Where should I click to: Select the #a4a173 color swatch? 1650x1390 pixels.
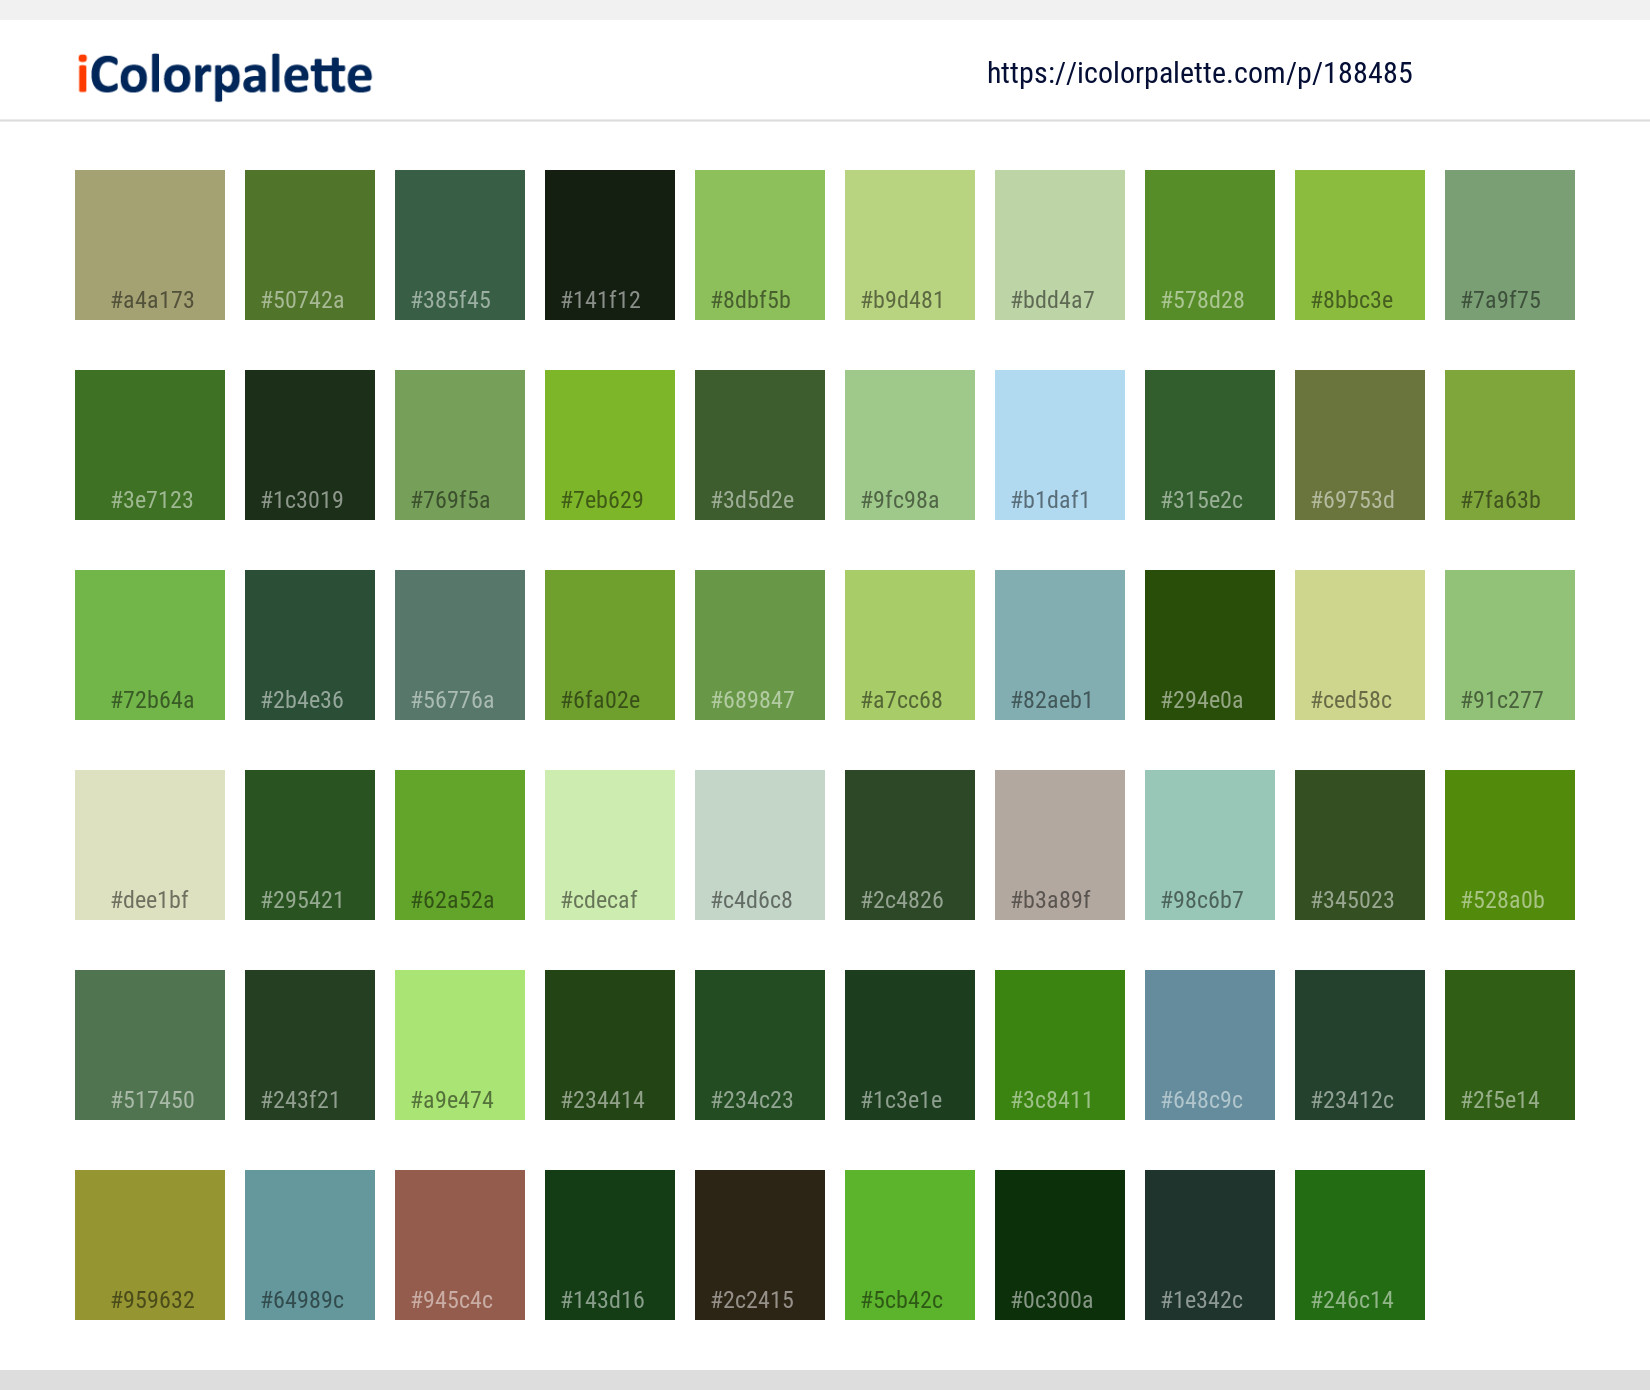click(150, 245)
